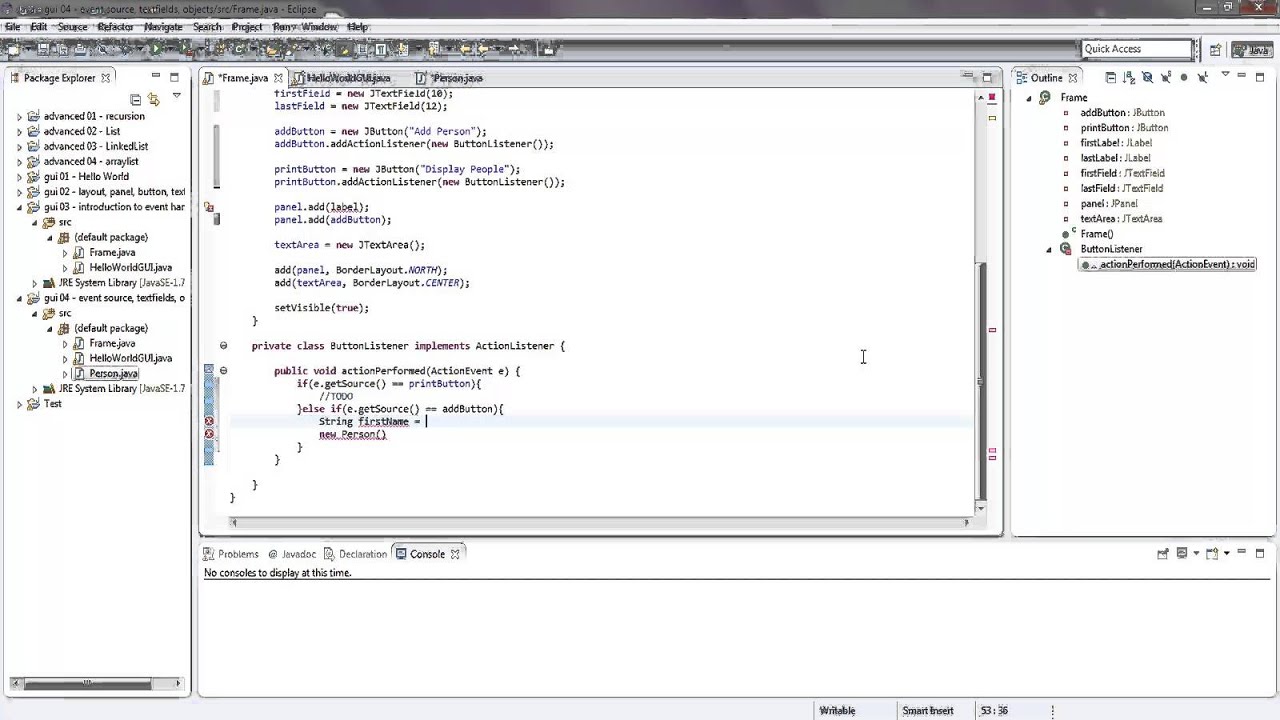Screen dimensions: 1280x720
Task: Click the Forward navigation arrow in toolbar
Action: (x=512, y=48)
